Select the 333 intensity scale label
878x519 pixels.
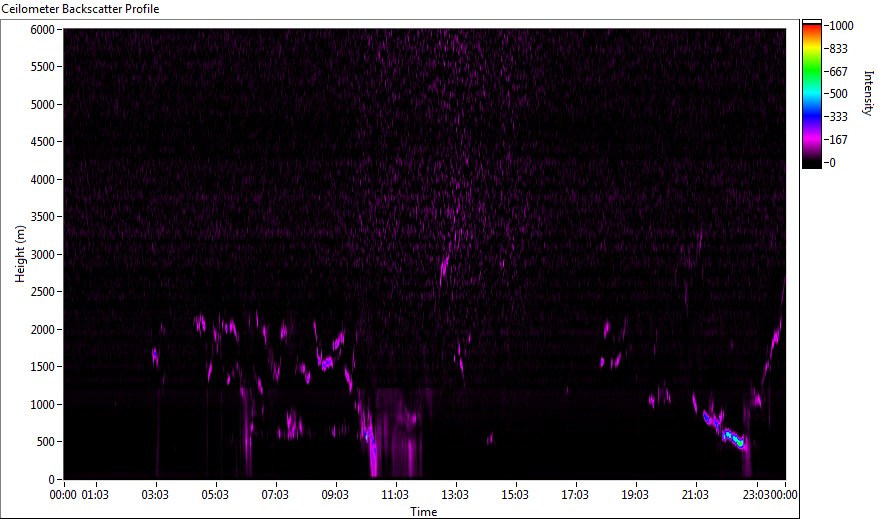pyautogui.click(x=839, y=116)
